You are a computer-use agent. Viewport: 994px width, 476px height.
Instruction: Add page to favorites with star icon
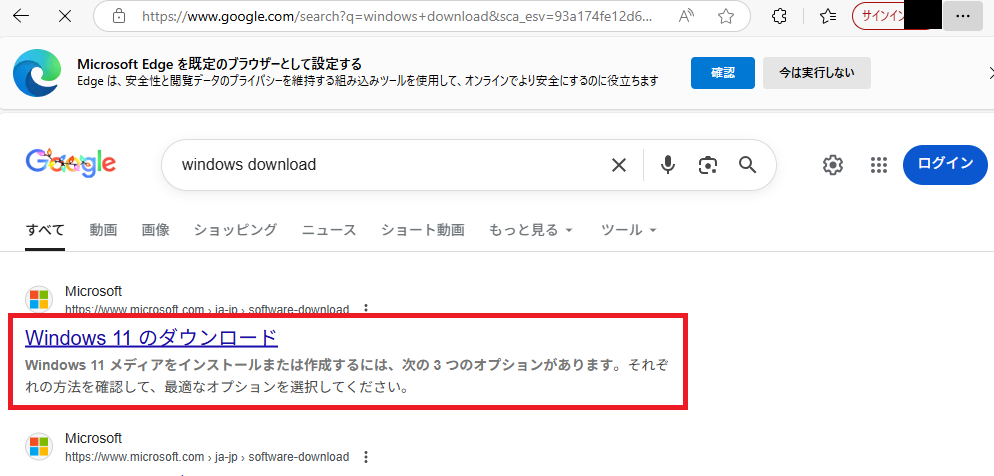[x=726, y=16]
